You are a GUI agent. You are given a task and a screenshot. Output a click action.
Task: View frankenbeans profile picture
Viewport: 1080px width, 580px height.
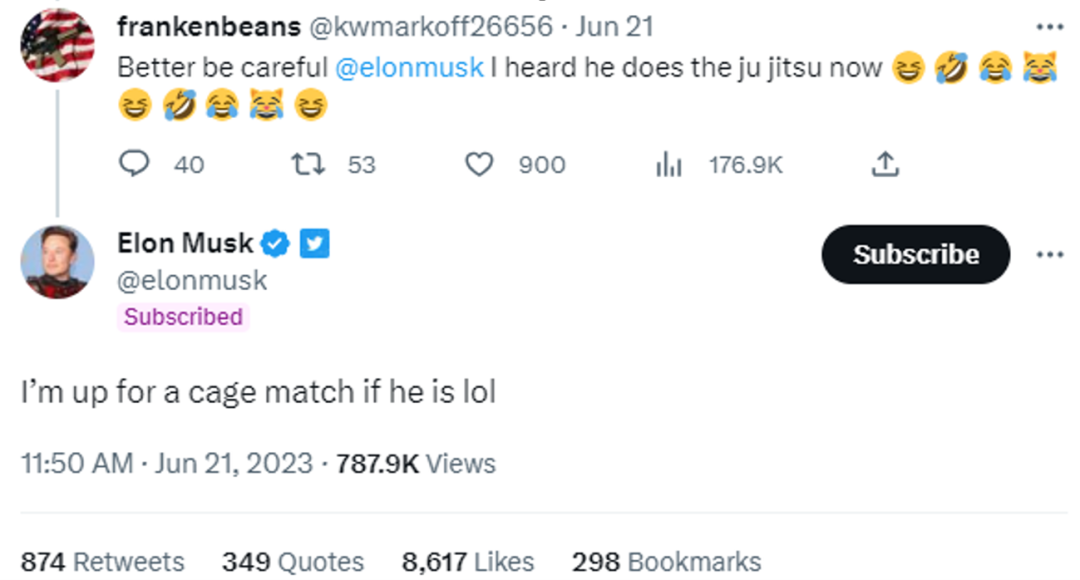coord(57,45)
